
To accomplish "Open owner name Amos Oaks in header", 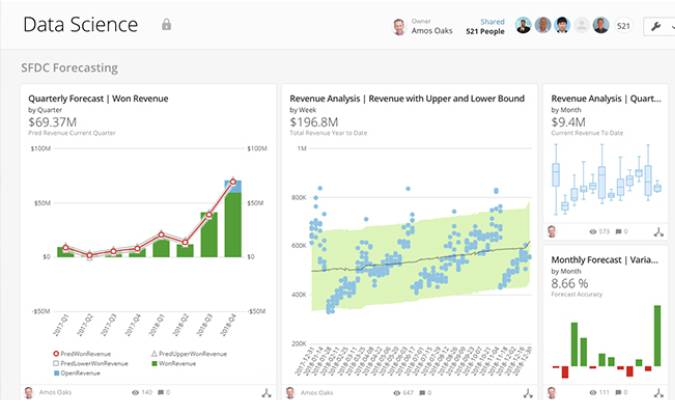I will pos(432,31).
